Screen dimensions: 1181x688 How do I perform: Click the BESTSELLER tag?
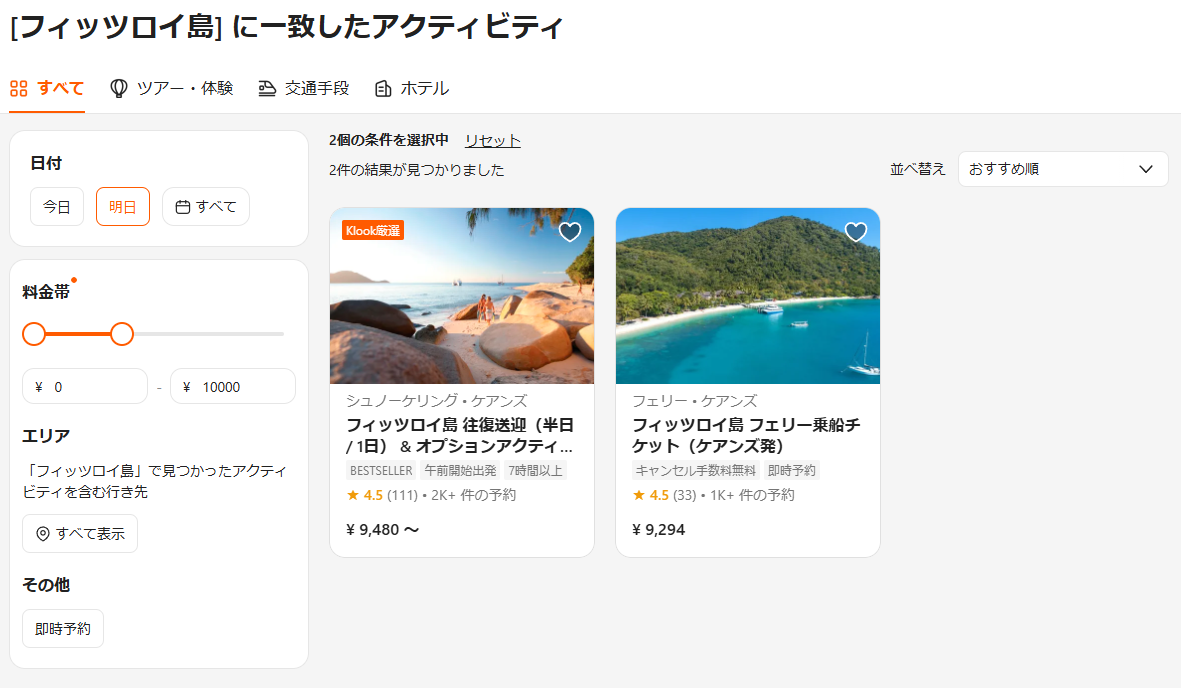381,470
